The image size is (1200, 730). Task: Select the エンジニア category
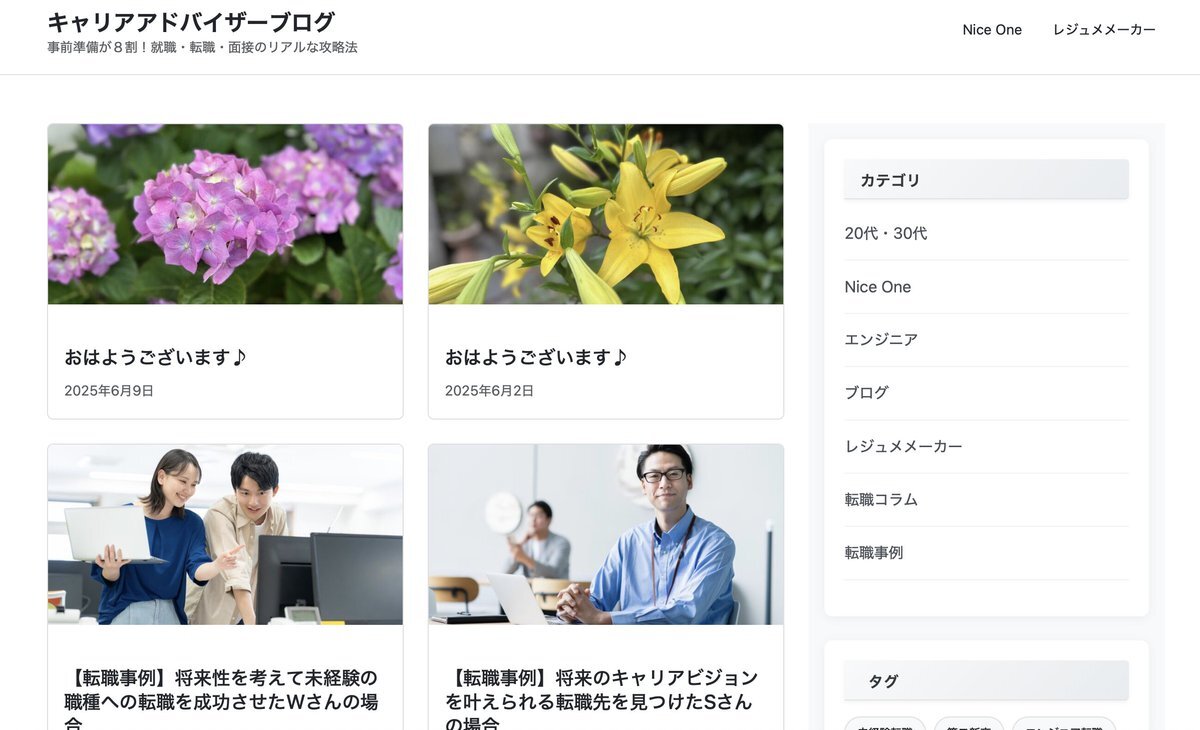click(881, 340)
